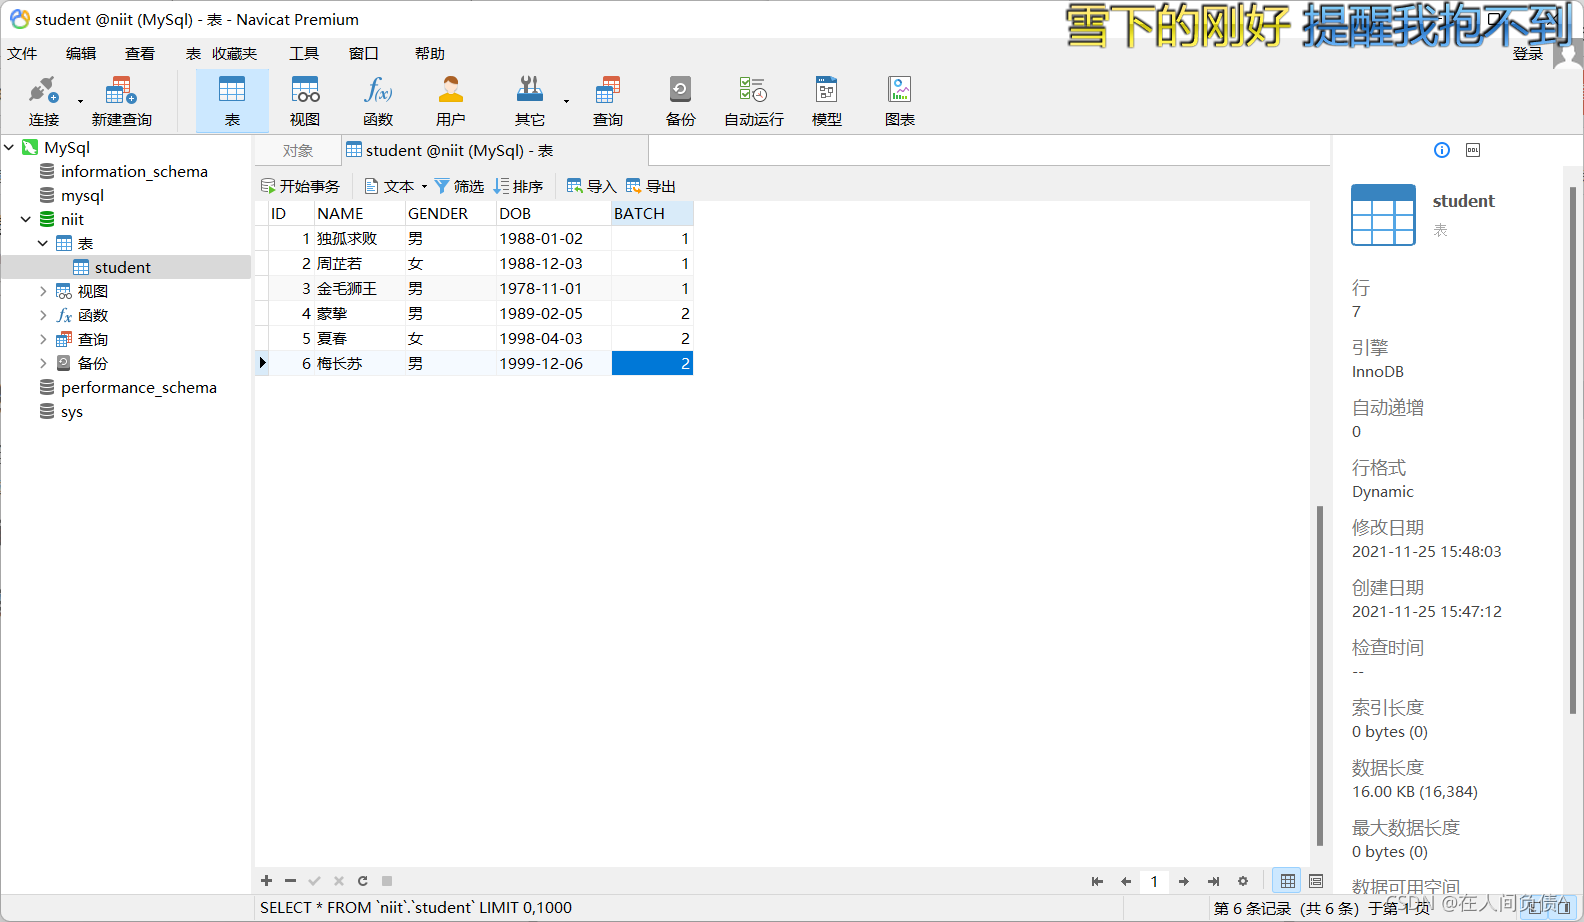Open the 查看 View menu
This screenshot has width=1584, height=922.
(140, 53)
